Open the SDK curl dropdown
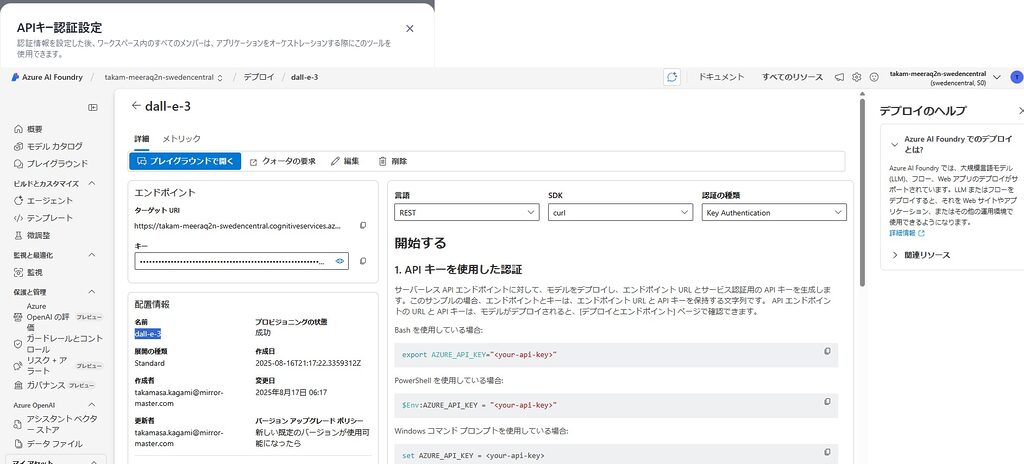1024x464 pixels. pos(620,212)
